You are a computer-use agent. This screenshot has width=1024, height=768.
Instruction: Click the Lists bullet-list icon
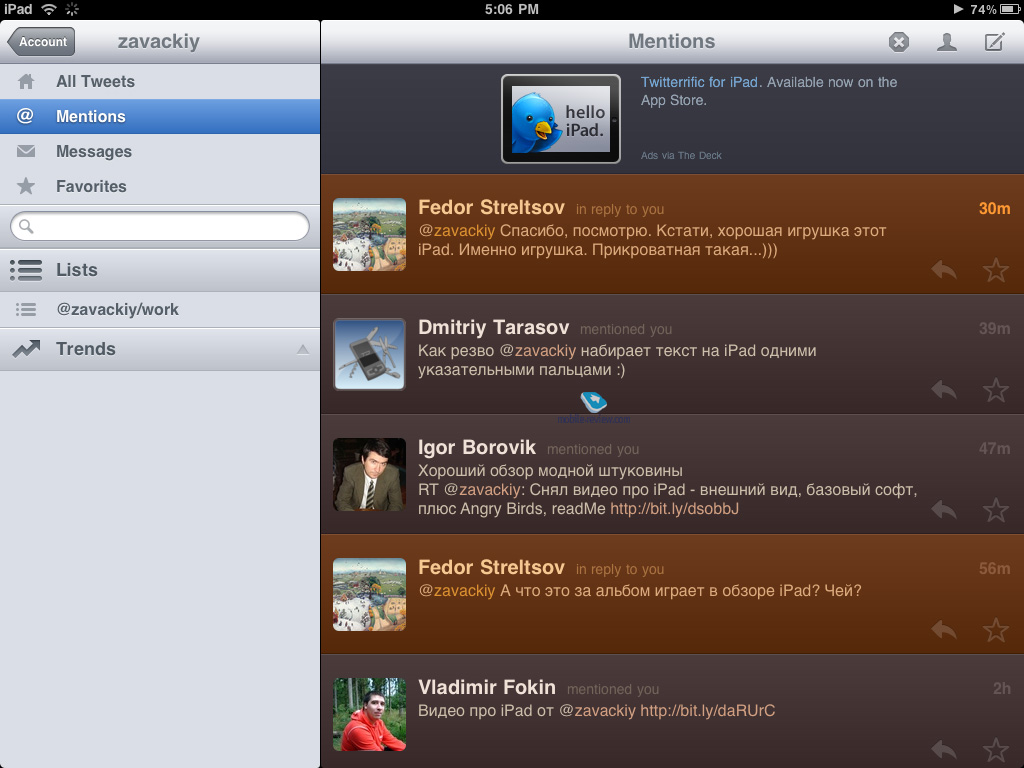tap(26, 270)
